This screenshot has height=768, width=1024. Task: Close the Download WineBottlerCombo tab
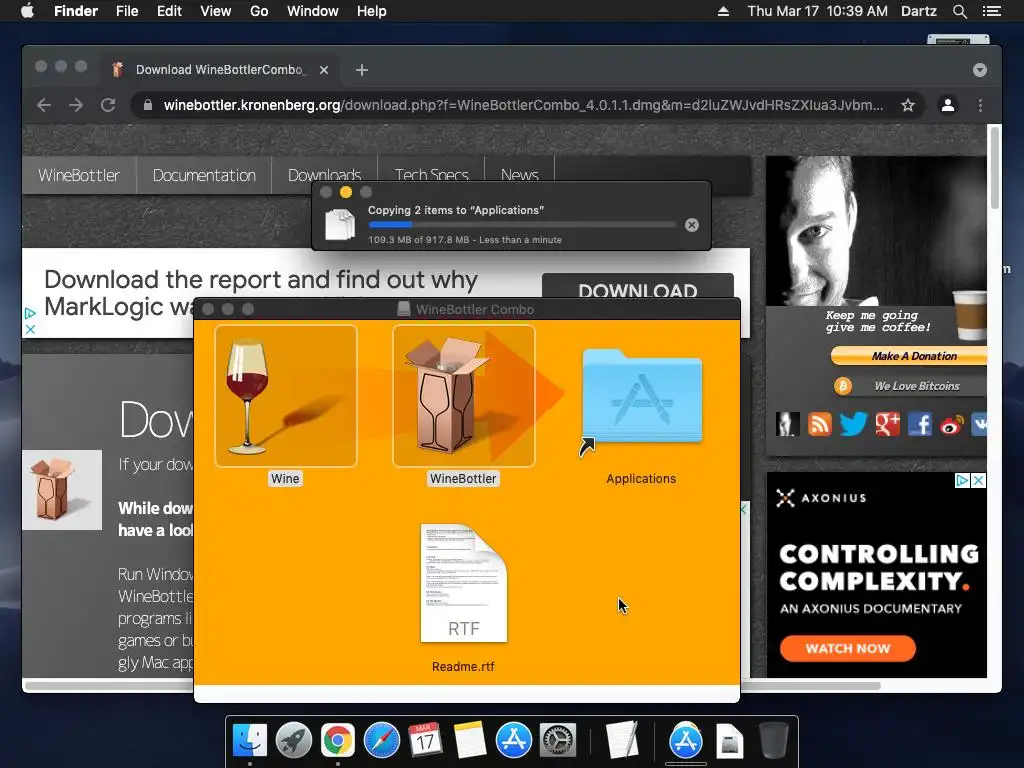[324, 70]
